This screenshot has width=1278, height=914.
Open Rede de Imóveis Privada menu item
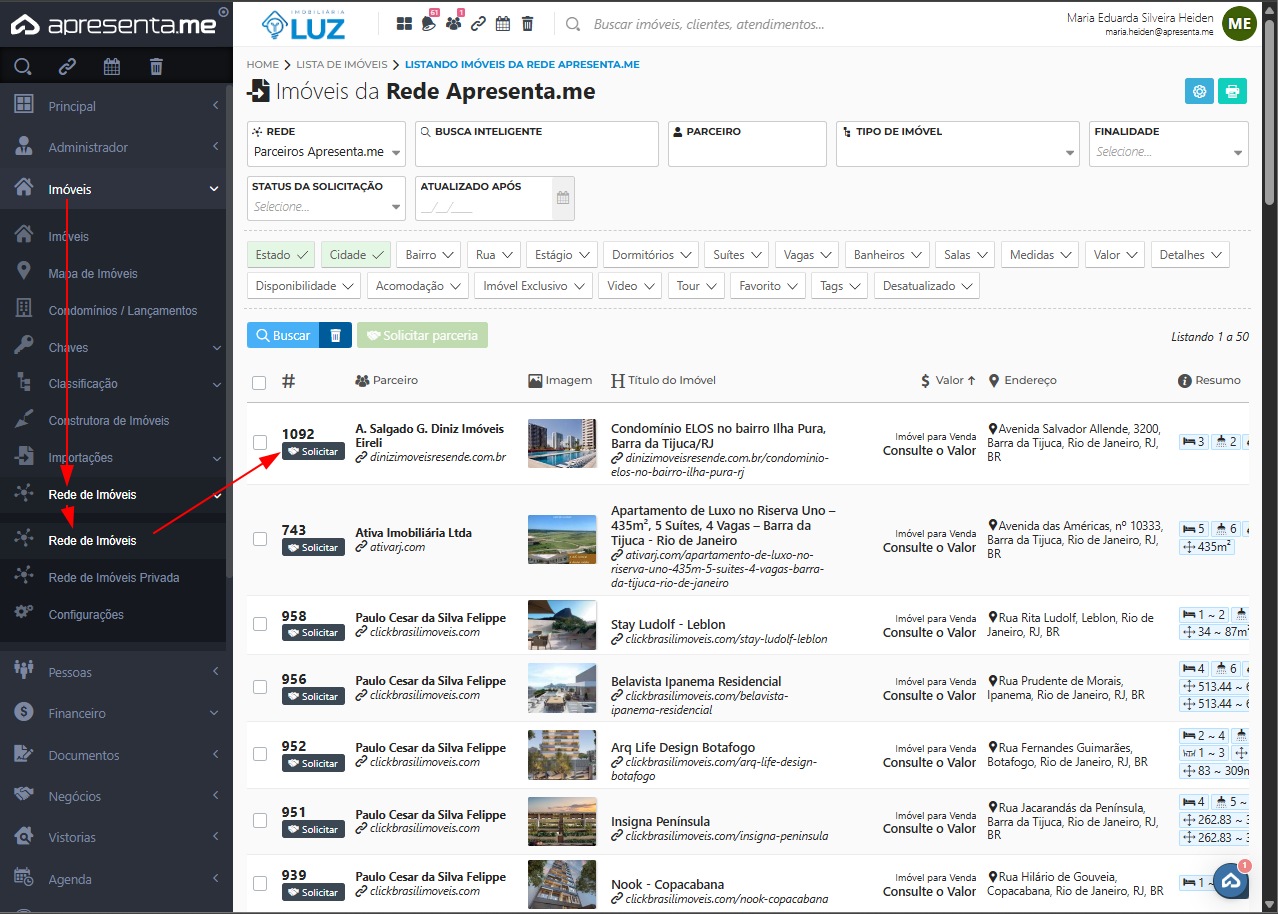[x=114, y=578]
